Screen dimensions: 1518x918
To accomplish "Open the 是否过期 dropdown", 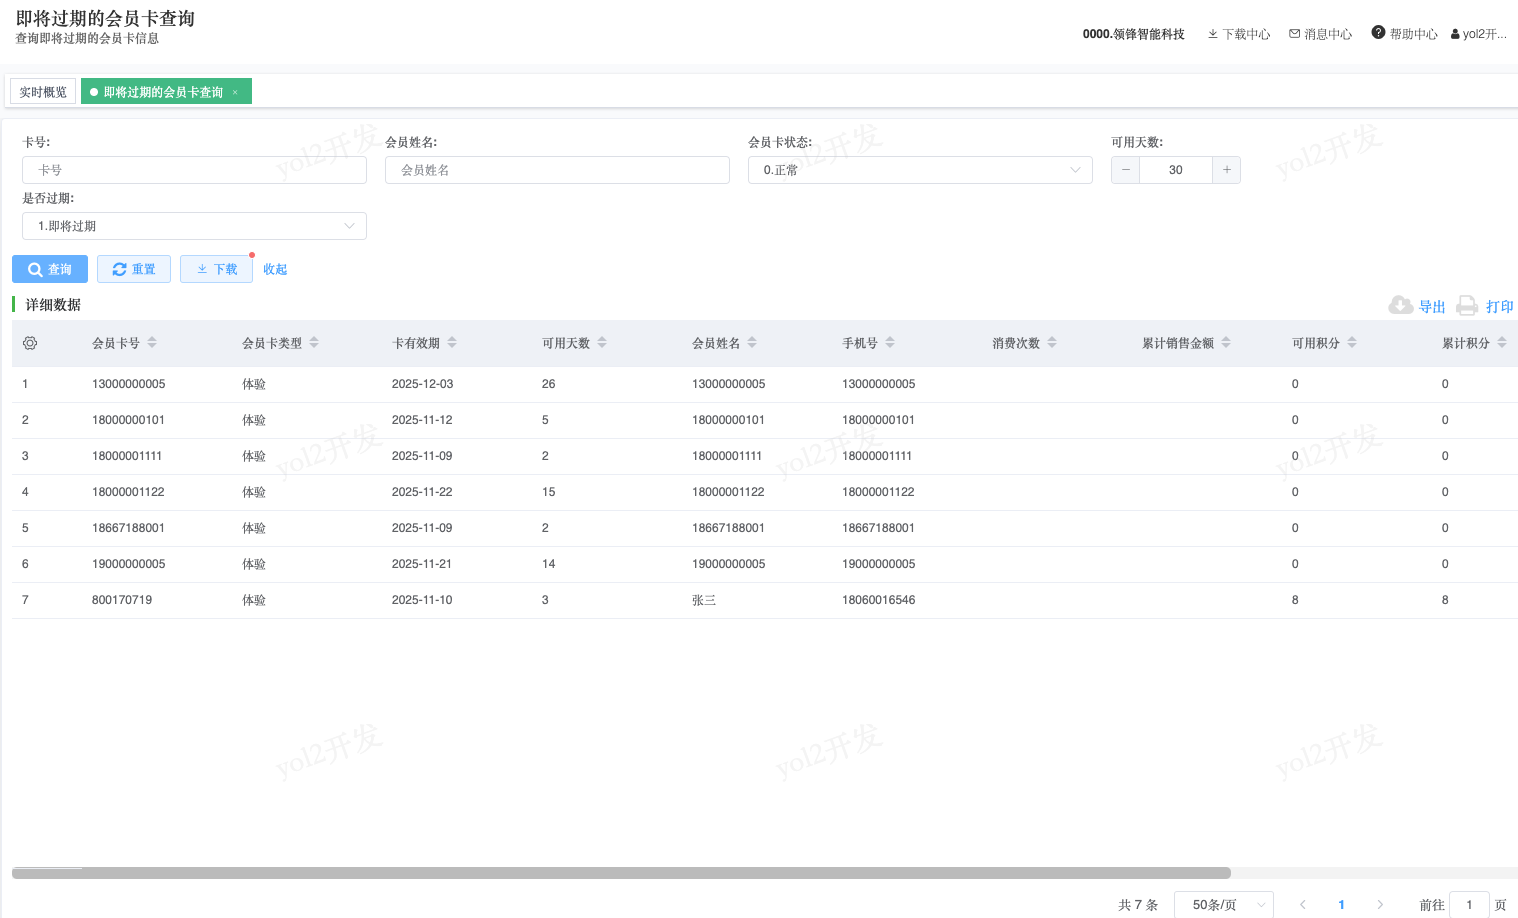I will pyautogui.click(x=194, y=226).
